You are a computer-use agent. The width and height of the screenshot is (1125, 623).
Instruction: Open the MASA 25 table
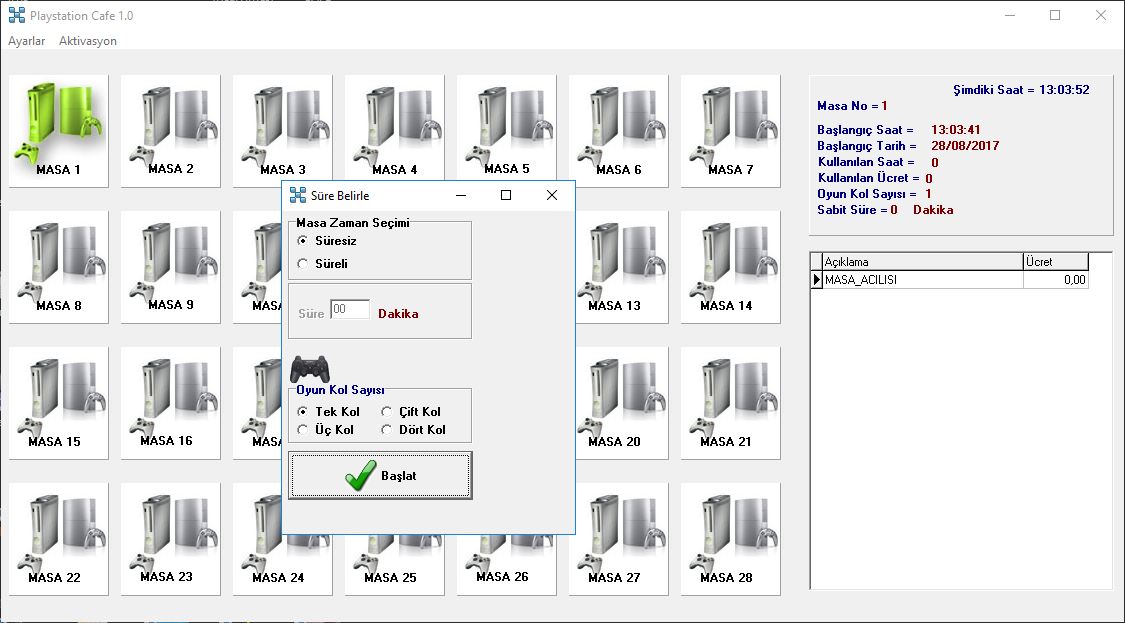click(x=395, y=565)
